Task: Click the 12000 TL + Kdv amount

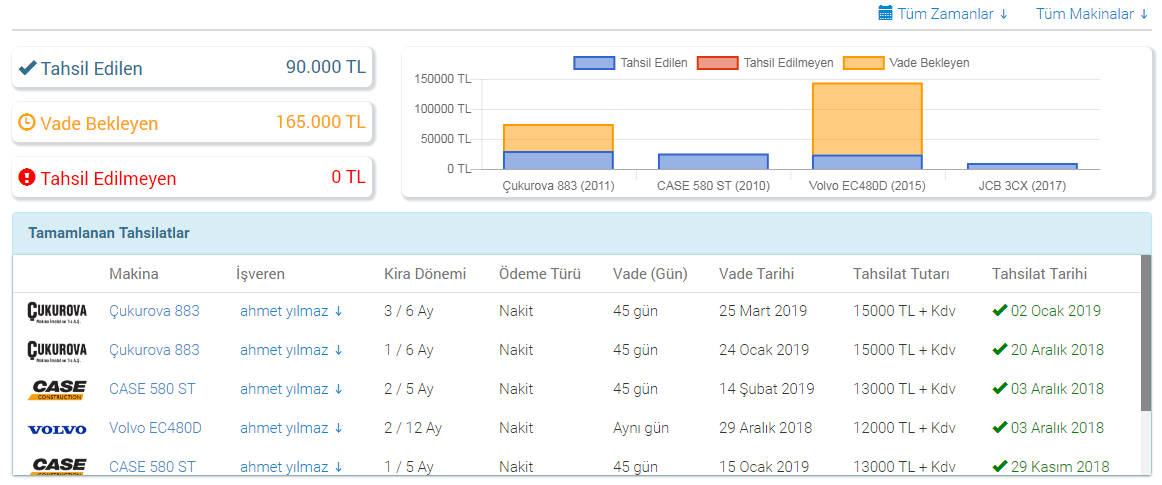Action: (904, 428)
